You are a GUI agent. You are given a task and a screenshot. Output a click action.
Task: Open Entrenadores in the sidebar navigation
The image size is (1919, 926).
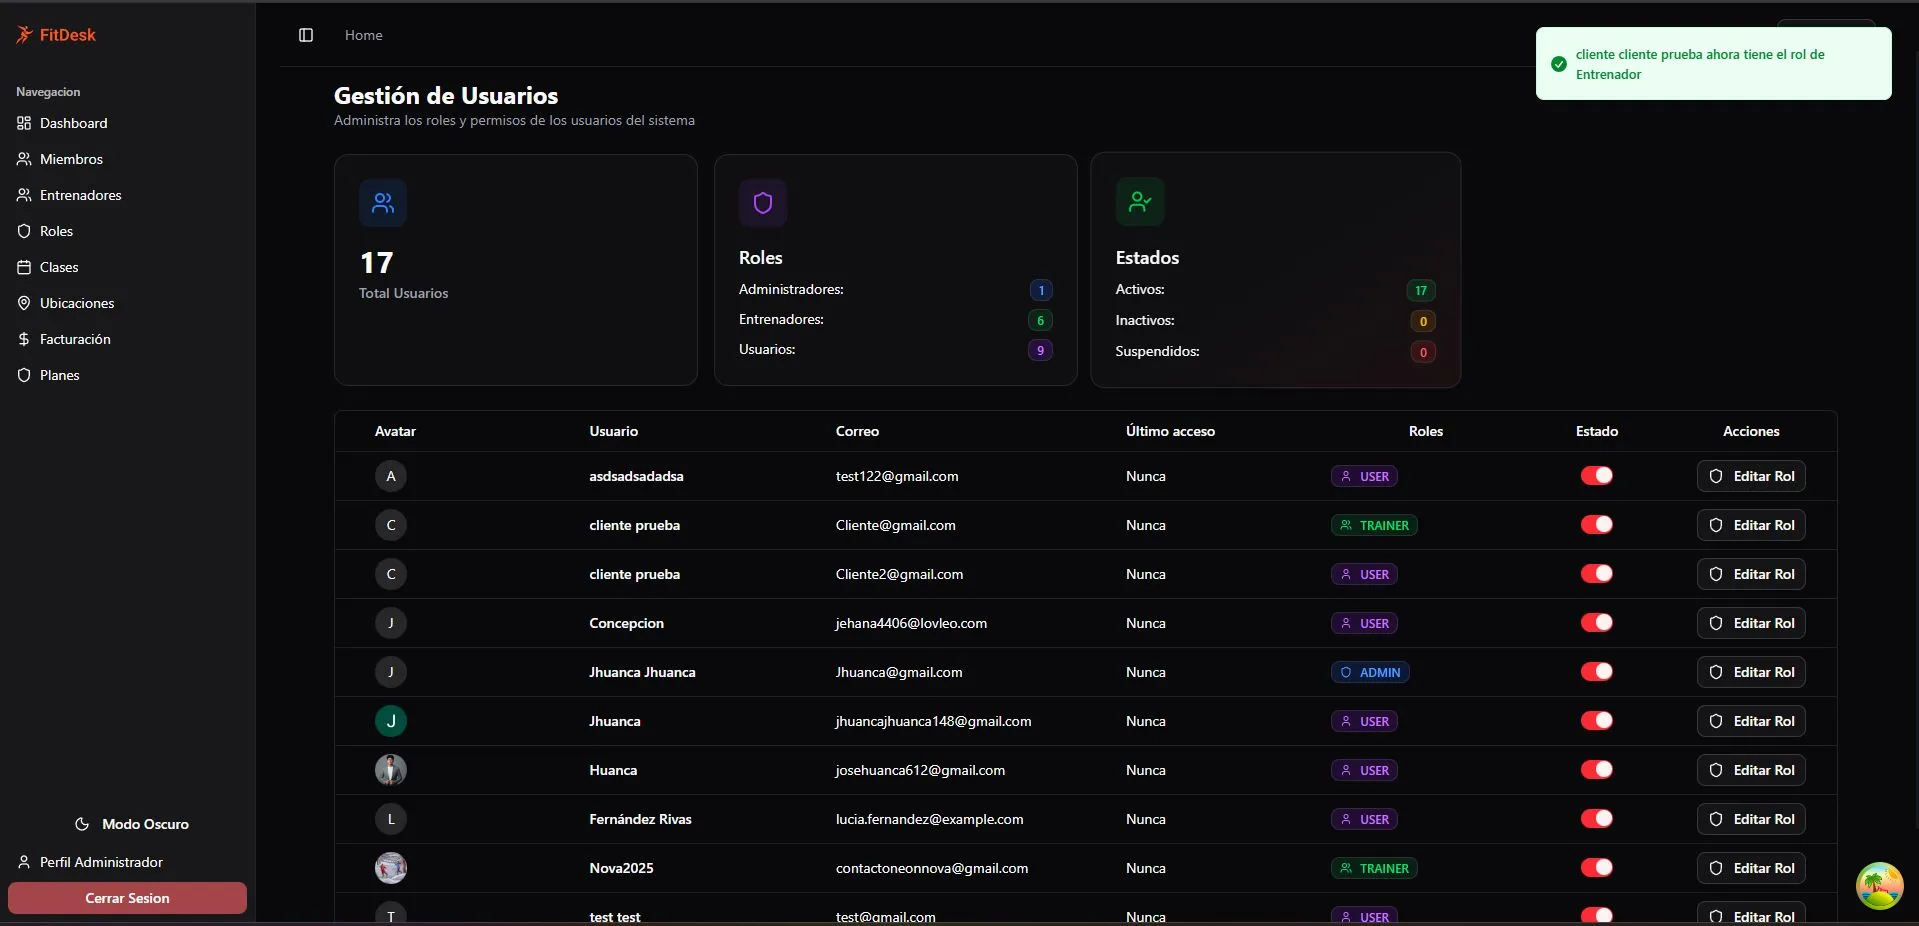pyautogui.click(x=80, y=195)
